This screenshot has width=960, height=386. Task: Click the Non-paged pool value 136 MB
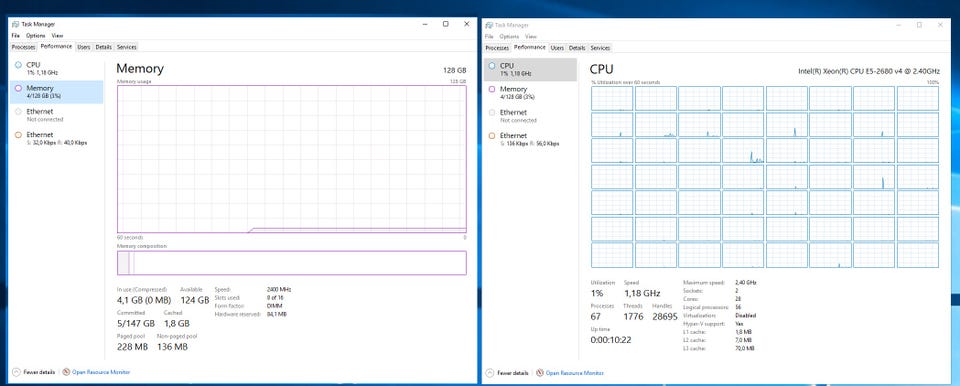click(x=172, y=347)
